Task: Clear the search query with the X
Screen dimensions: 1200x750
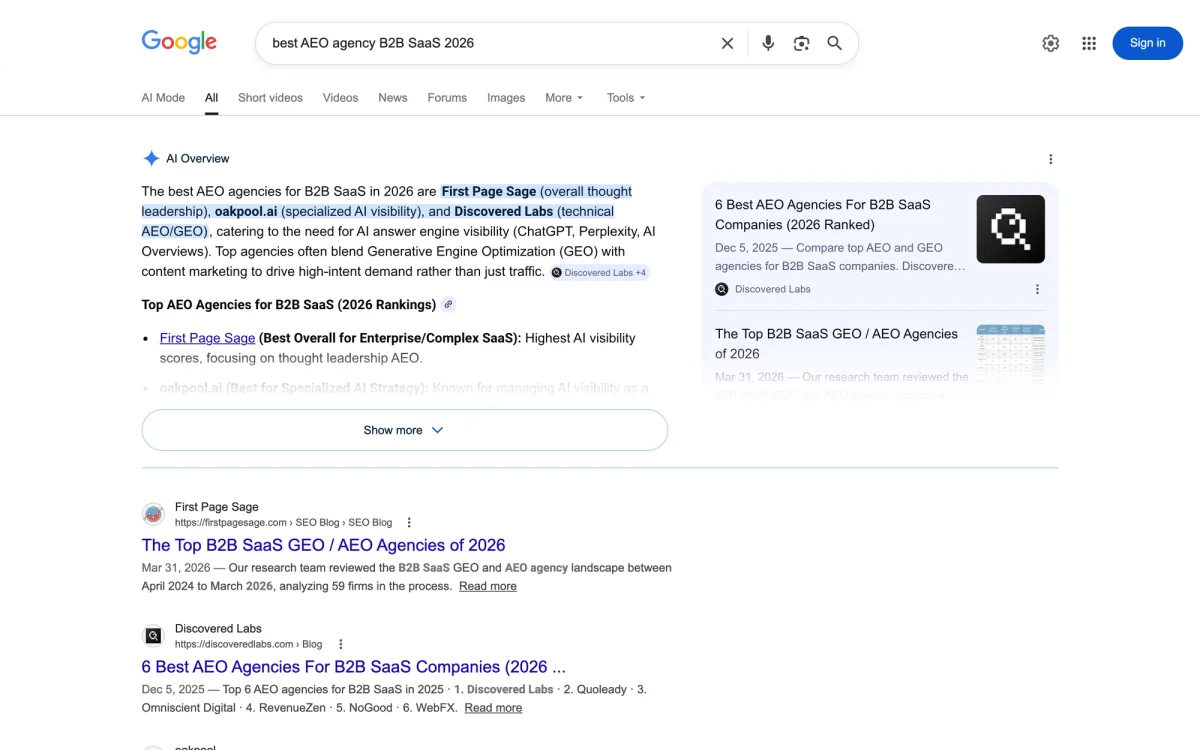Action: coord(727,43)
